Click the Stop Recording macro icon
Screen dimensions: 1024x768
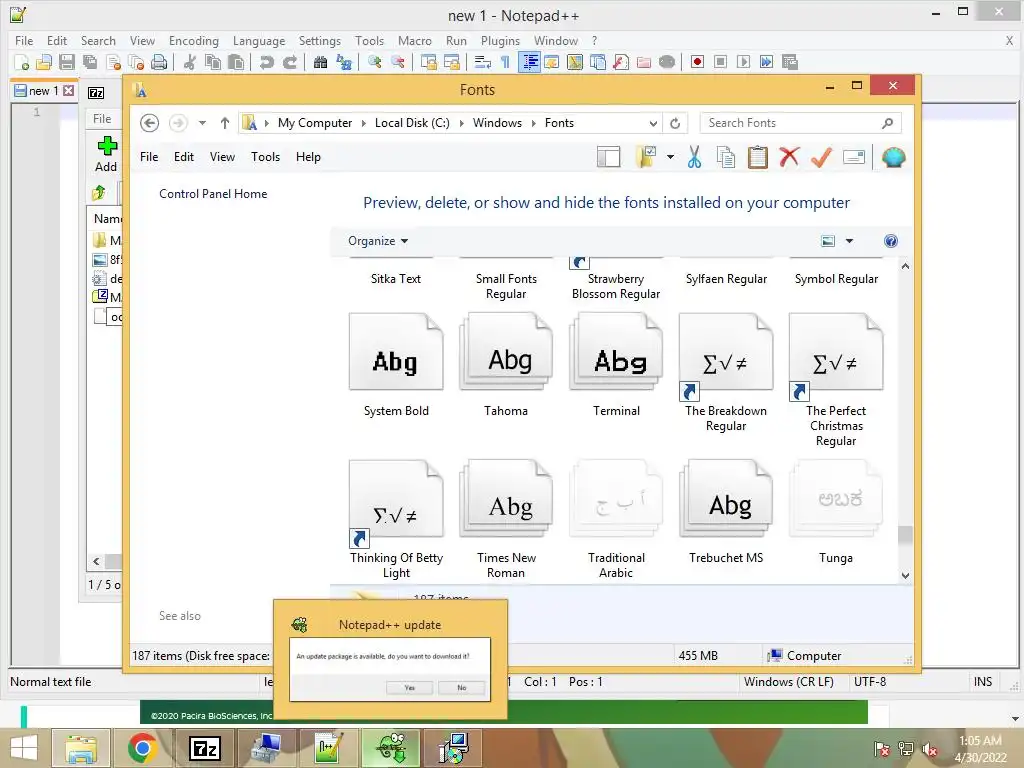[720, 62]
